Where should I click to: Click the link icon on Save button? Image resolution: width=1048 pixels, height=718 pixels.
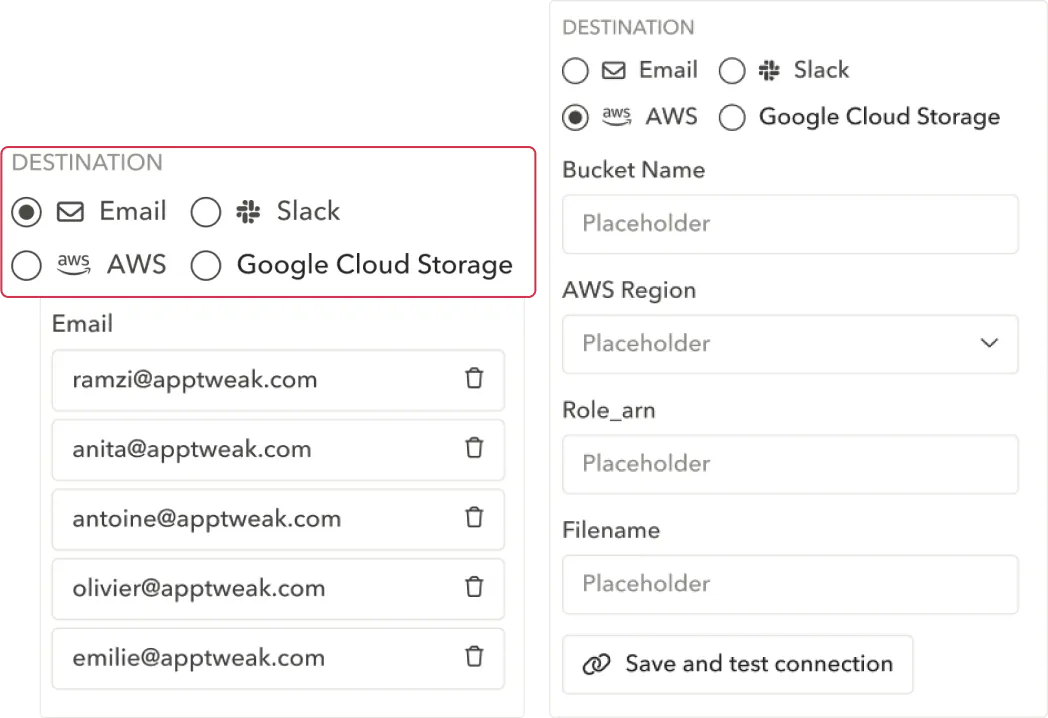coord(596,664)
